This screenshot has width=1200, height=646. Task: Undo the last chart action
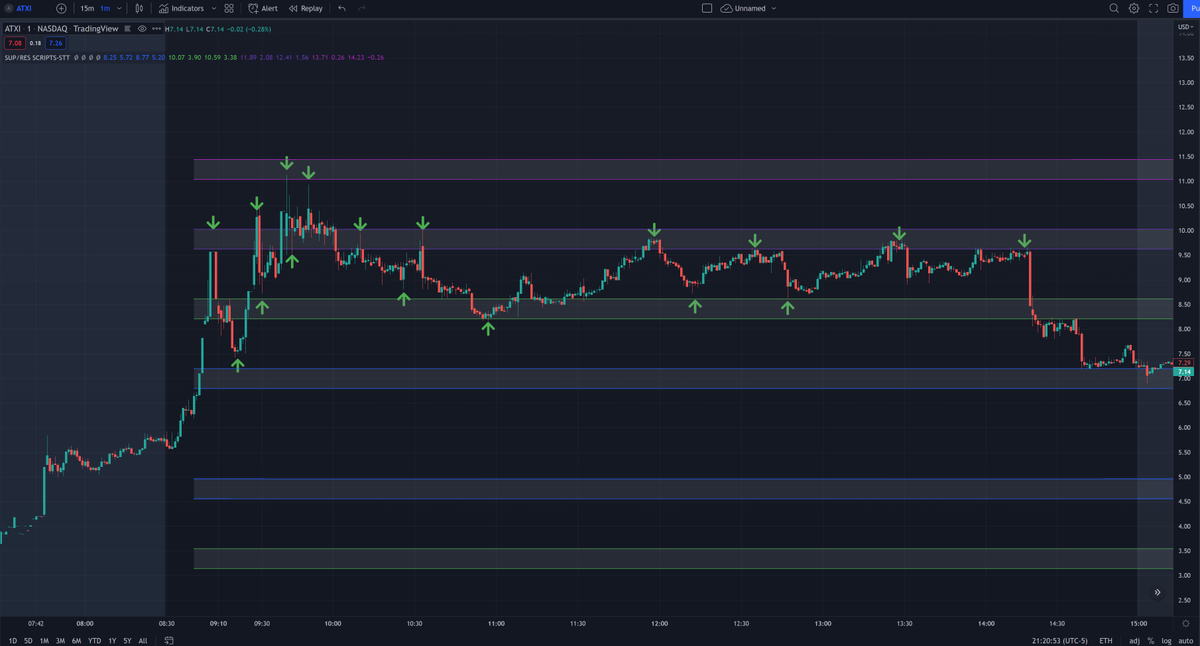tap(342, 8)
